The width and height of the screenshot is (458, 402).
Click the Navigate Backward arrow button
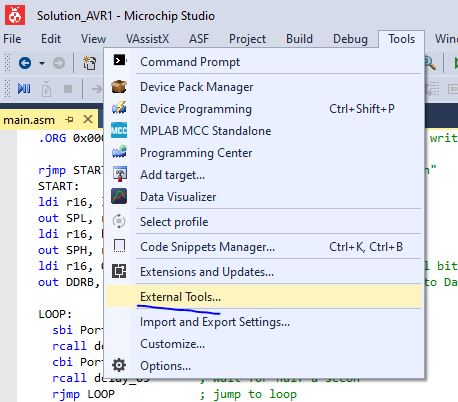[25, 63]
